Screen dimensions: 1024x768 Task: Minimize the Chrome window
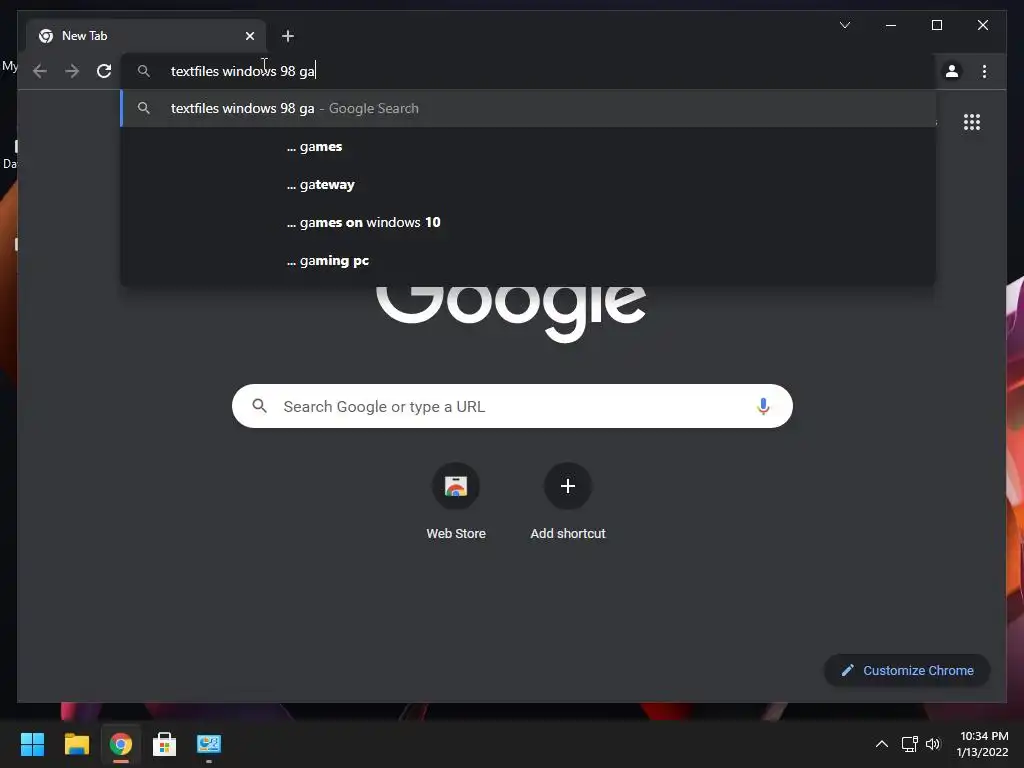tap(891, 25)
